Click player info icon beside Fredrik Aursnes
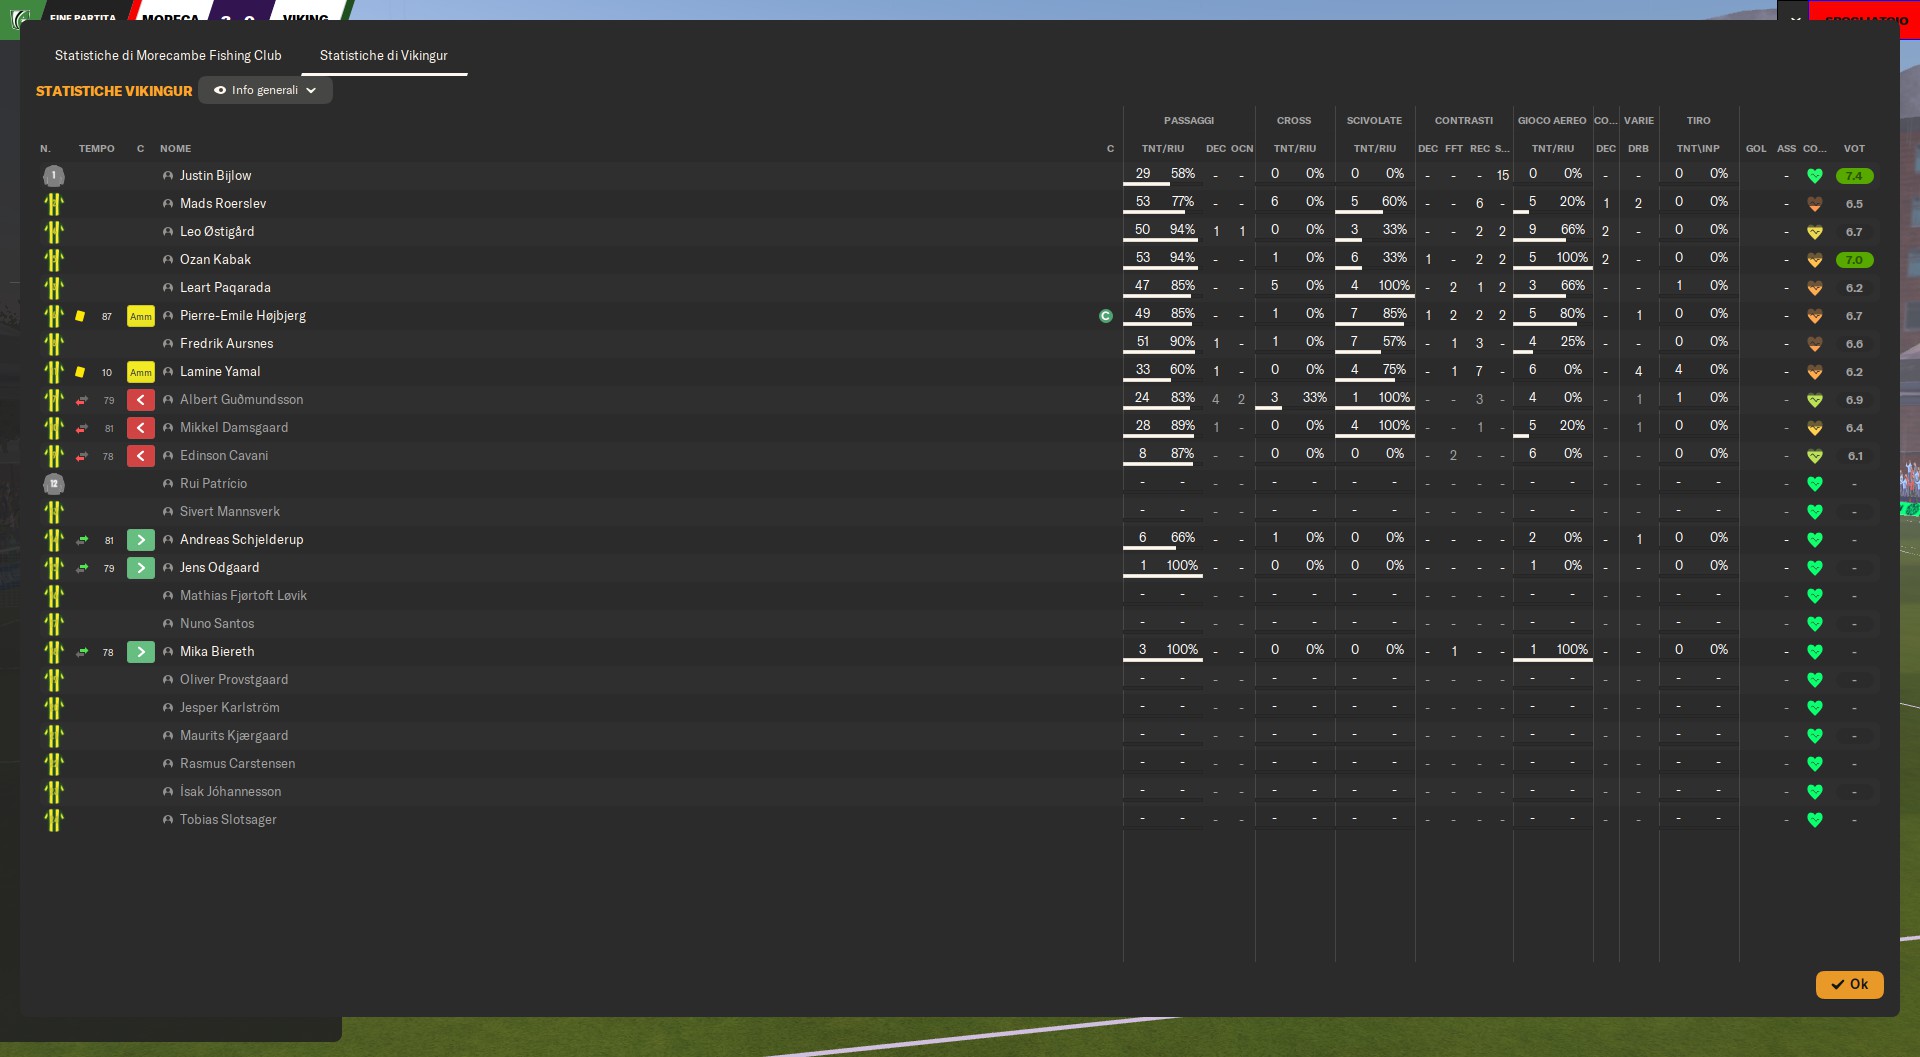 (x=168, y=344)
